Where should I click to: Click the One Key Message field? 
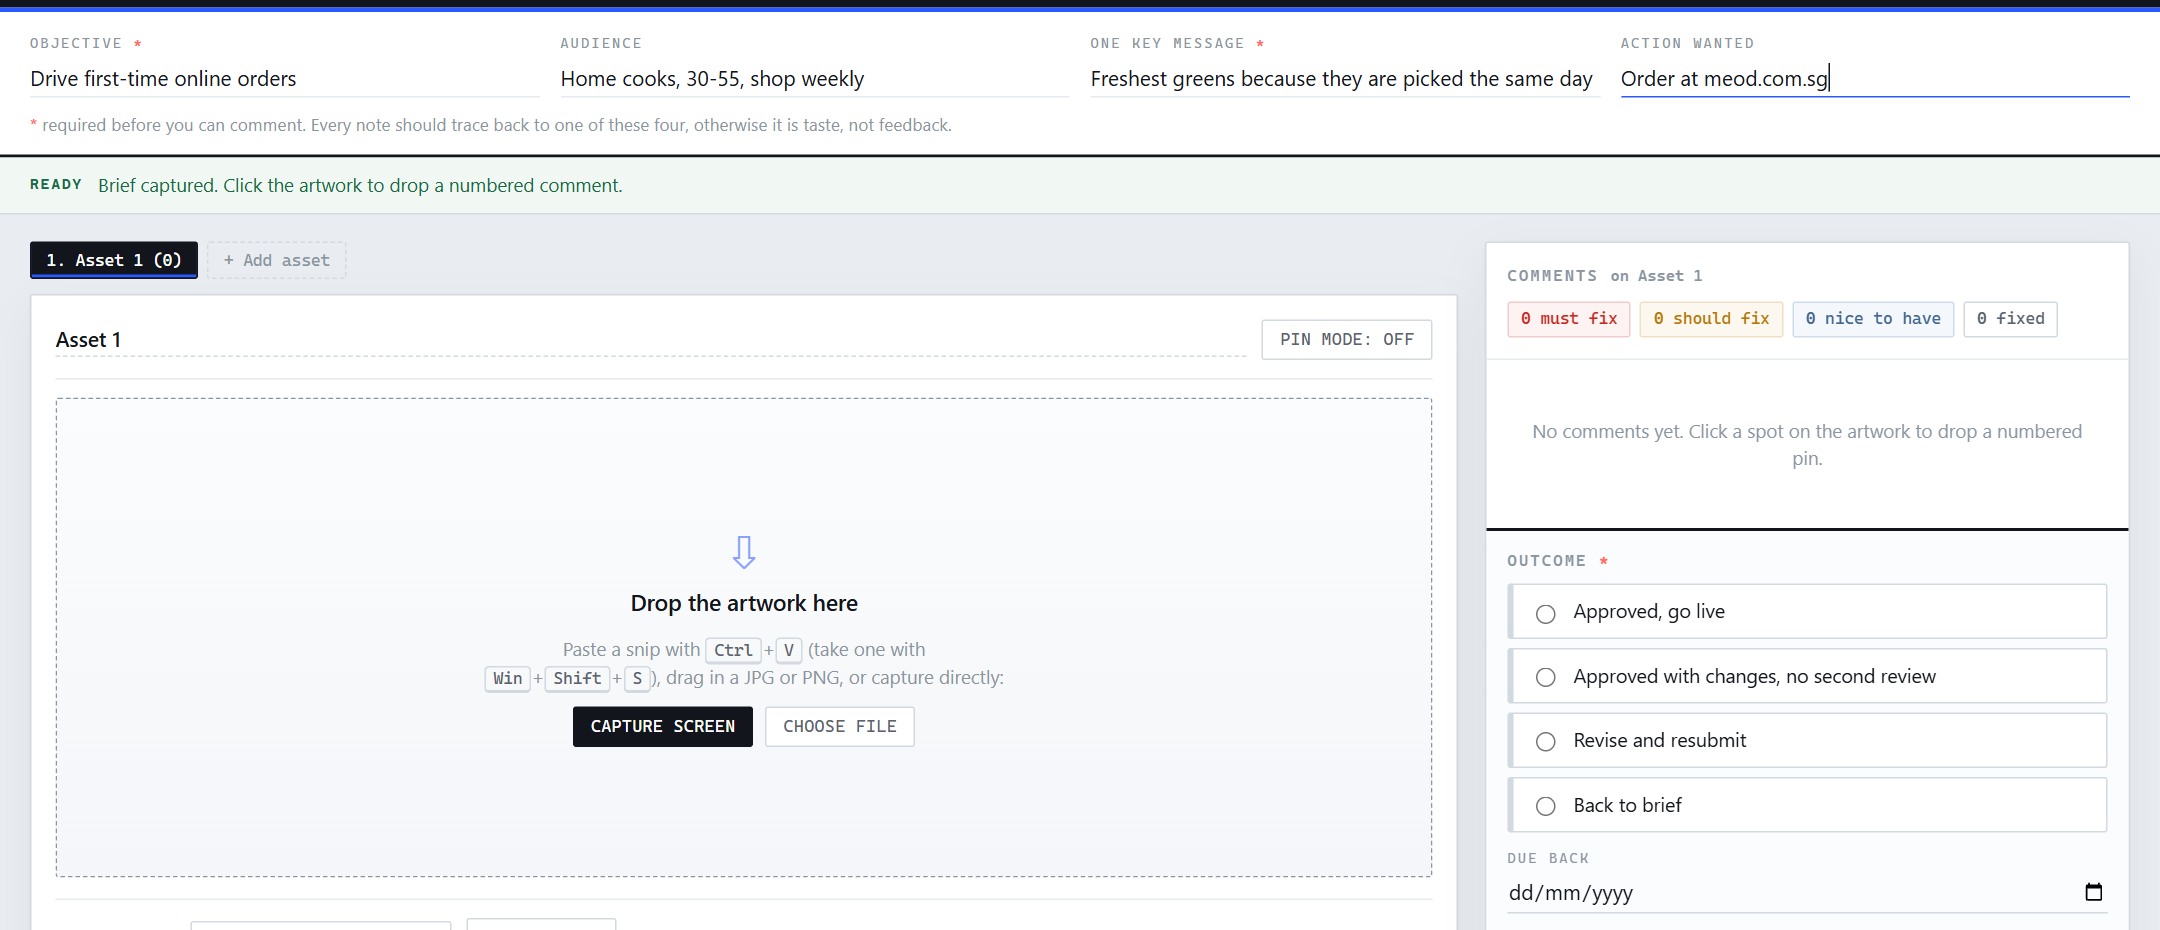click(x=1344, y=79)
